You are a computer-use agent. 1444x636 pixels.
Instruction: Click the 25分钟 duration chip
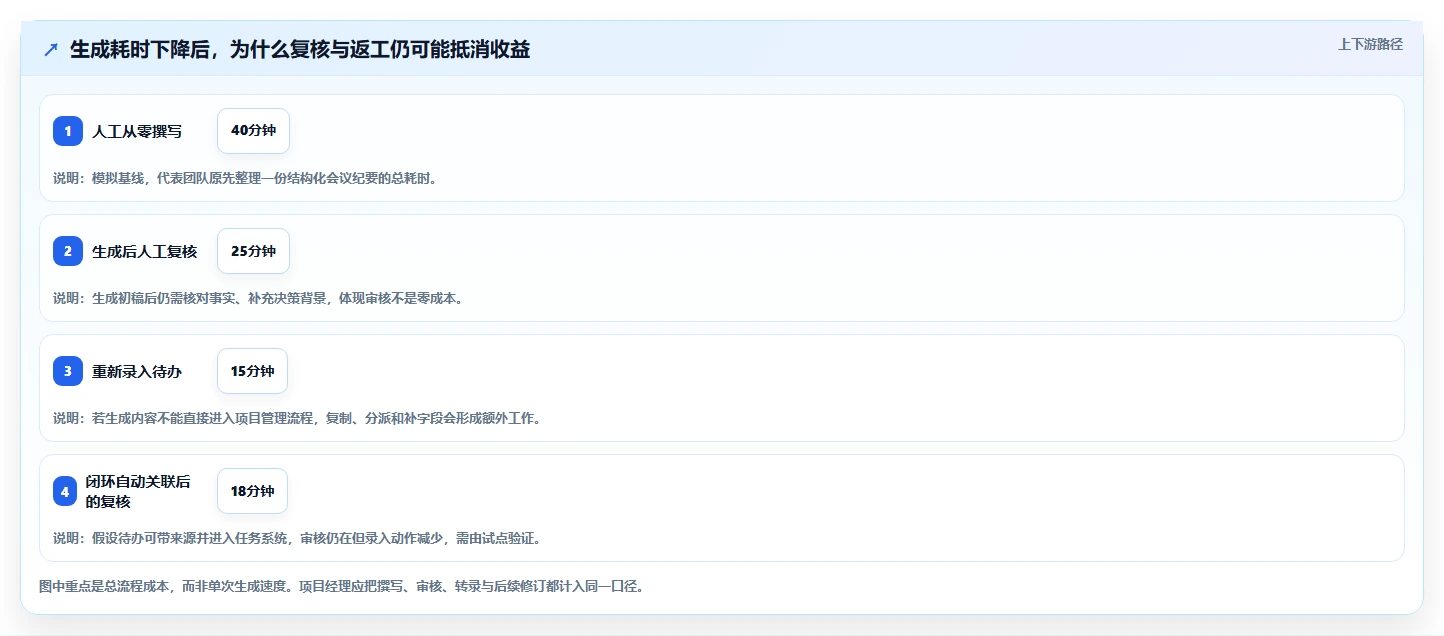(x=253, y=251)
